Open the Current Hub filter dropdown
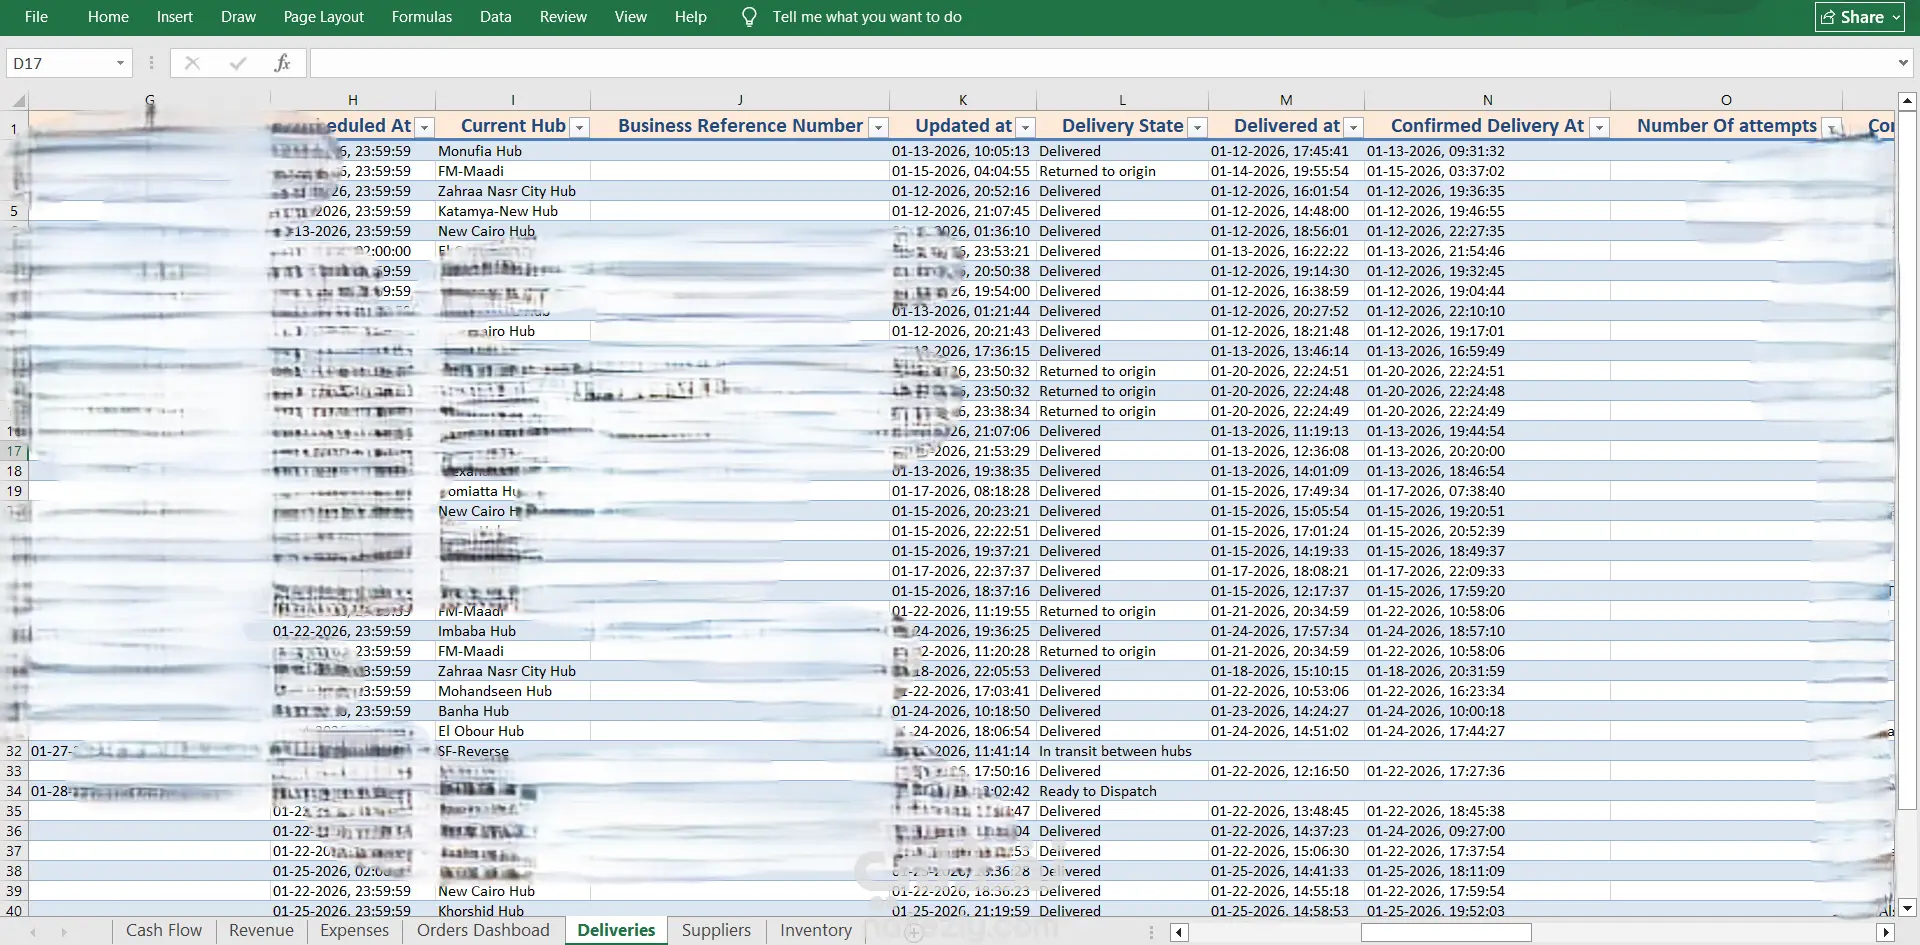 [579, 127]
